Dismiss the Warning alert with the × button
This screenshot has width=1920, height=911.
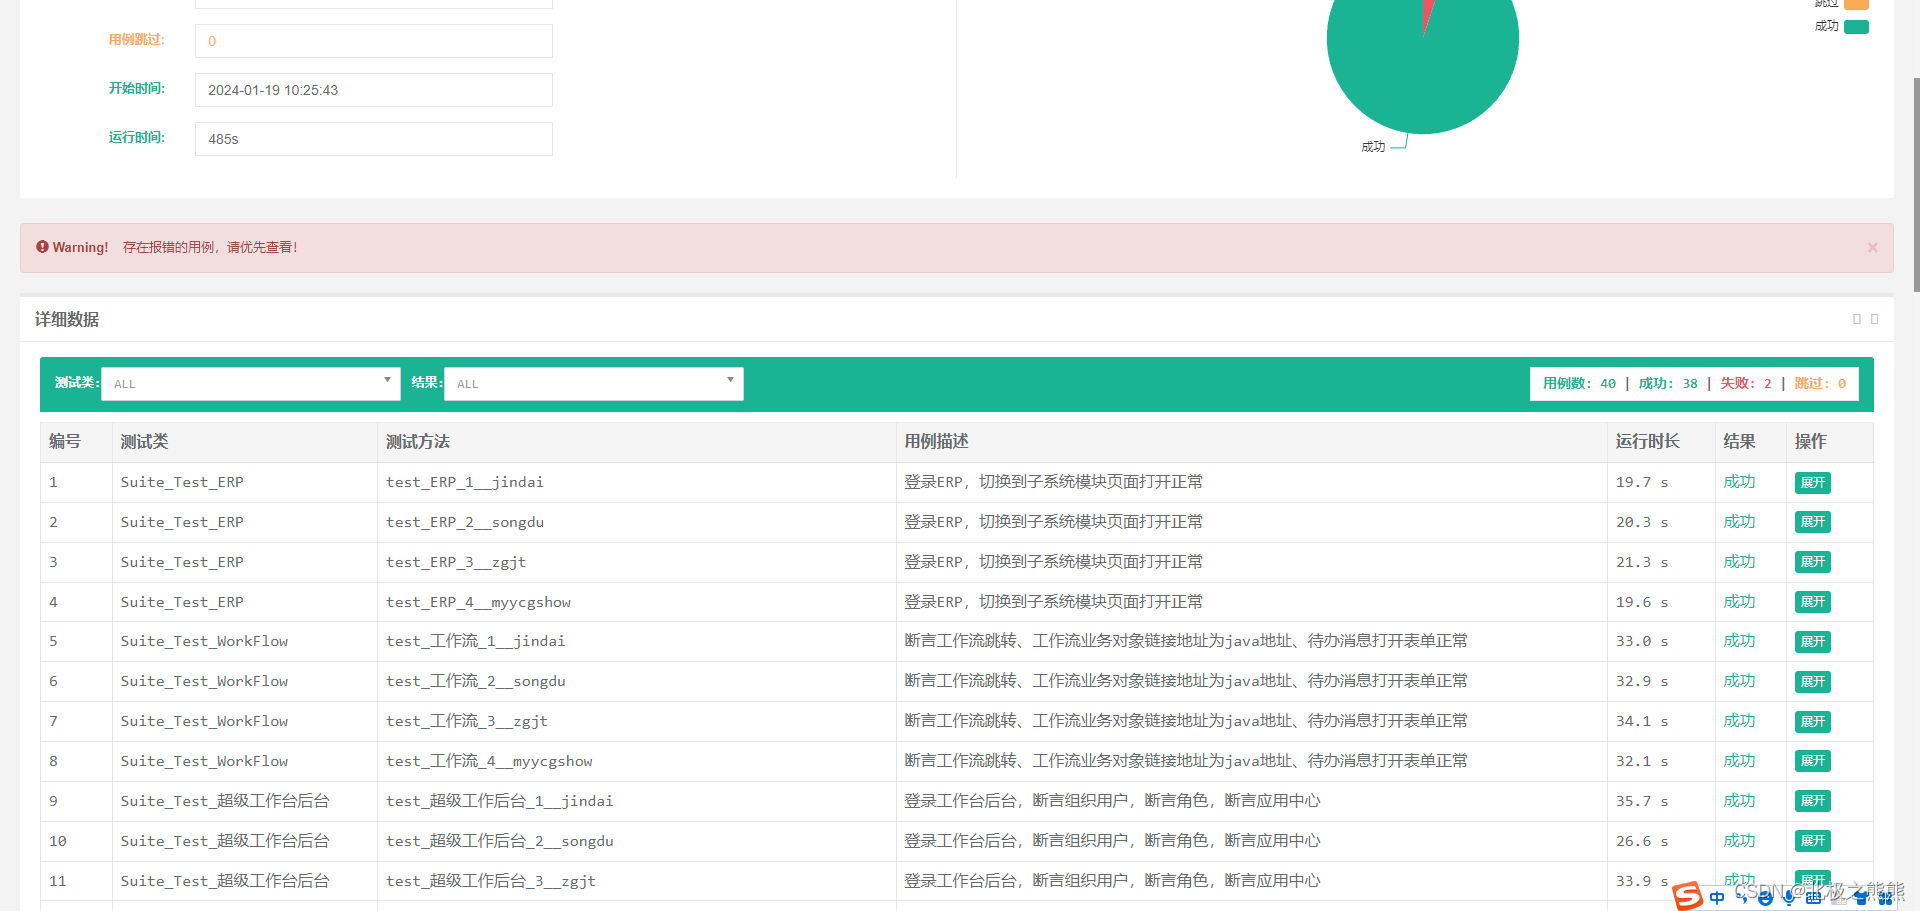1872,247
